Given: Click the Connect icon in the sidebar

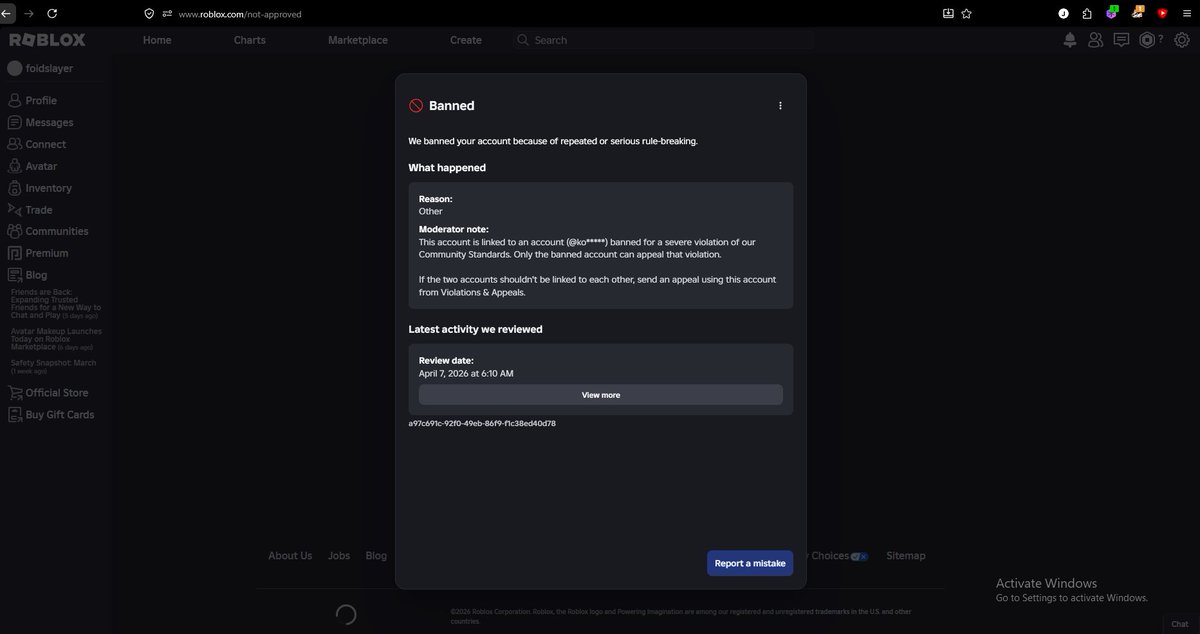Looking at the screenshot, I should (x=15, y=144).
